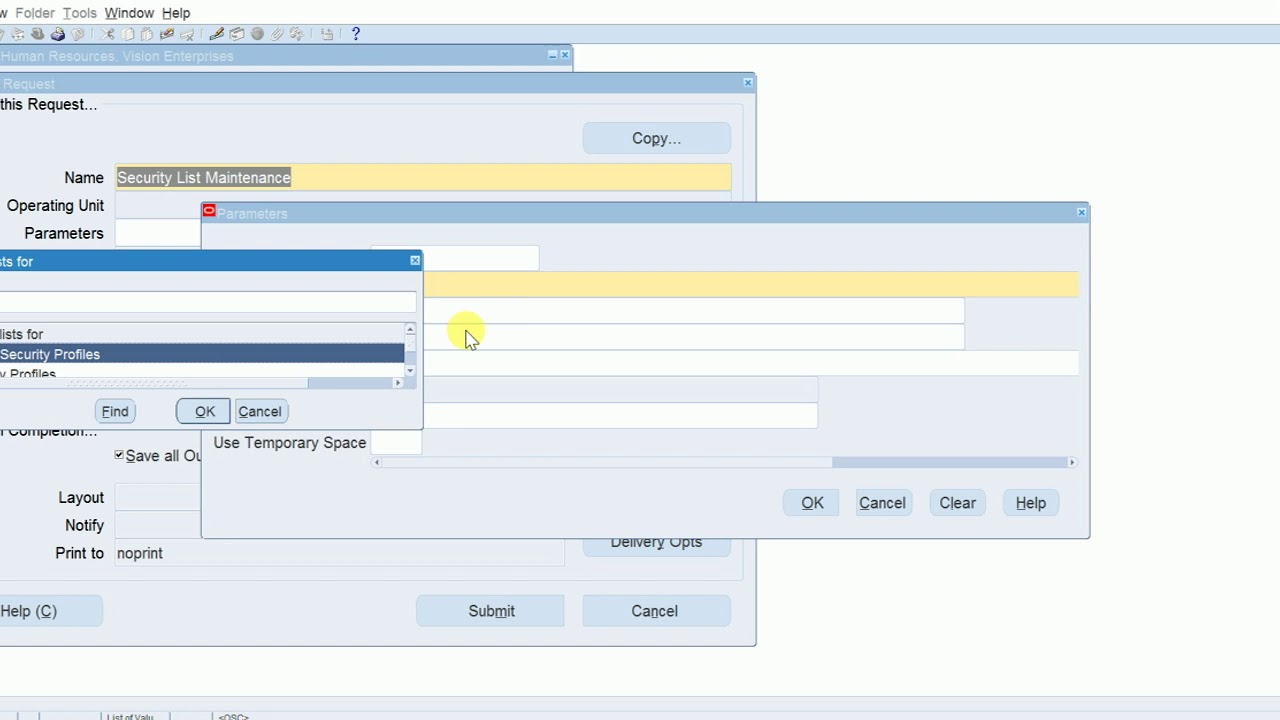Click the Attachments paperclip icon

coord(277,34)
